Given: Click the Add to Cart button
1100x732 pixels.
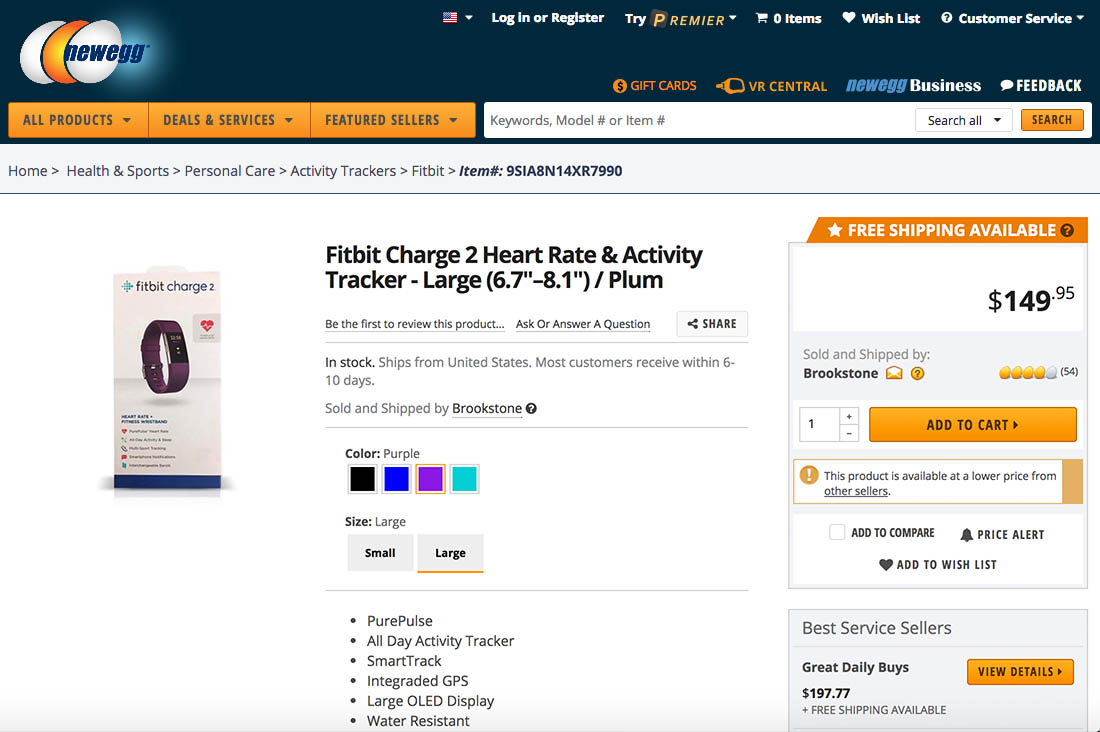Looking at the screenshot, I should pyautogui.click(x=972, y=425).
